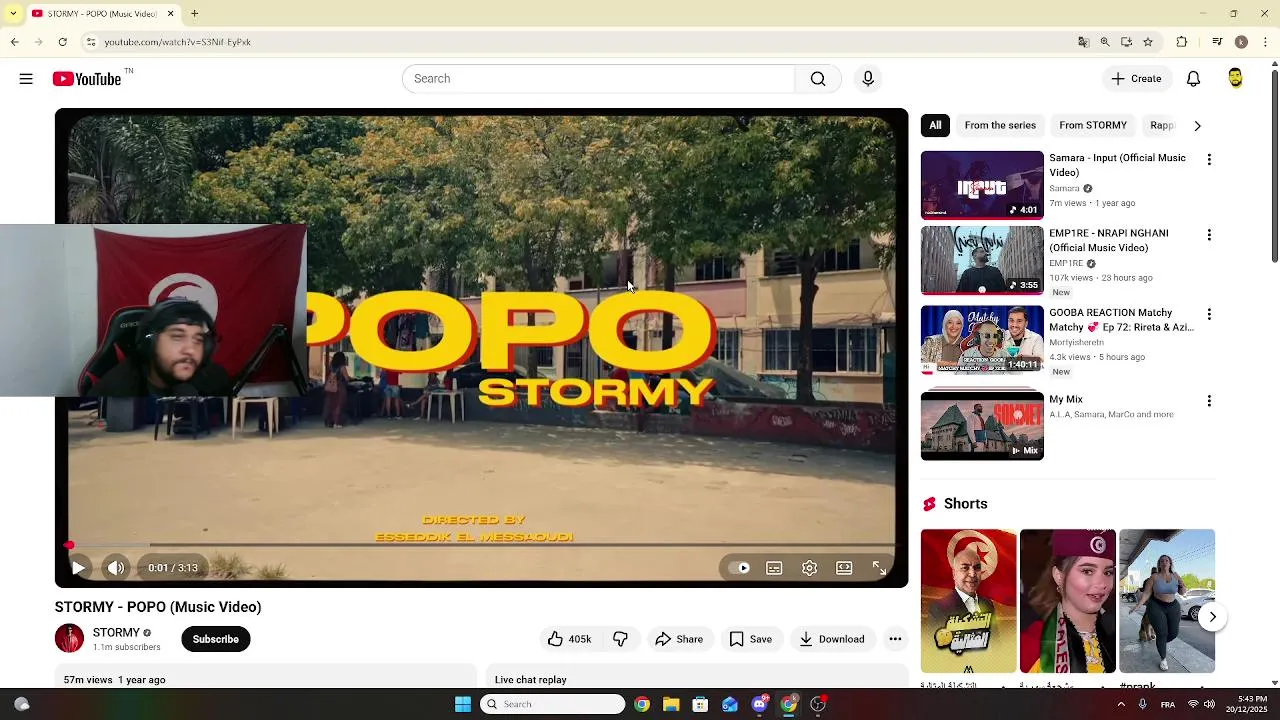1280x720 pixels.
Task: Open the Chrome three-dot menu
Action: (1265, 42)
